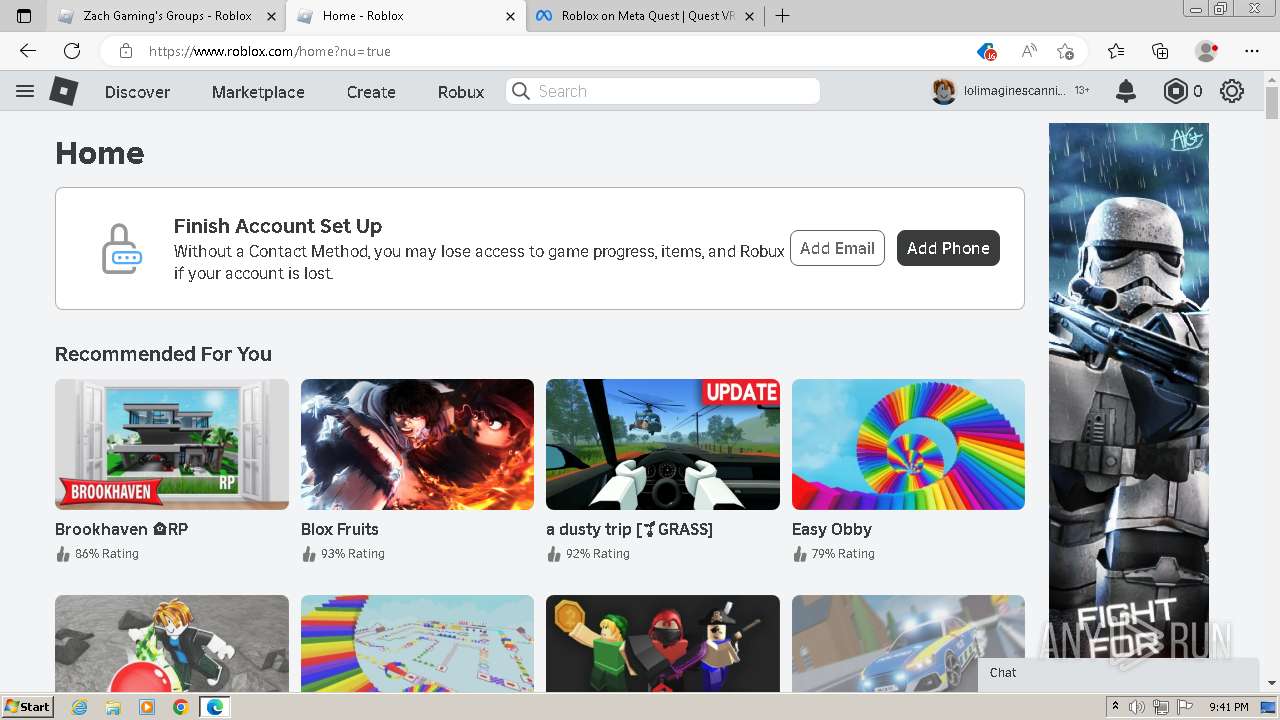Viewport: 1280px width, 720px height.
Task: Launch Chrome from the taskbar
Action: (x=180, y=707)
